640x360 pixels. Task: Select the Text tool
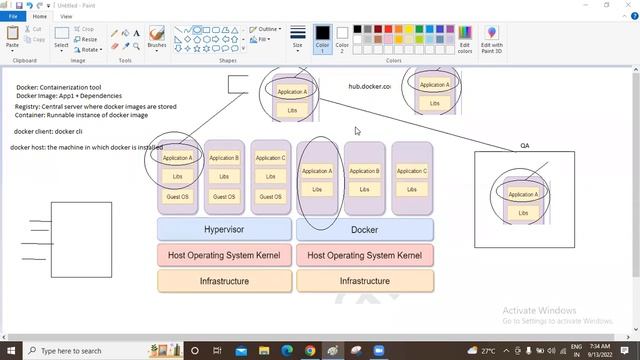[136, 33]
